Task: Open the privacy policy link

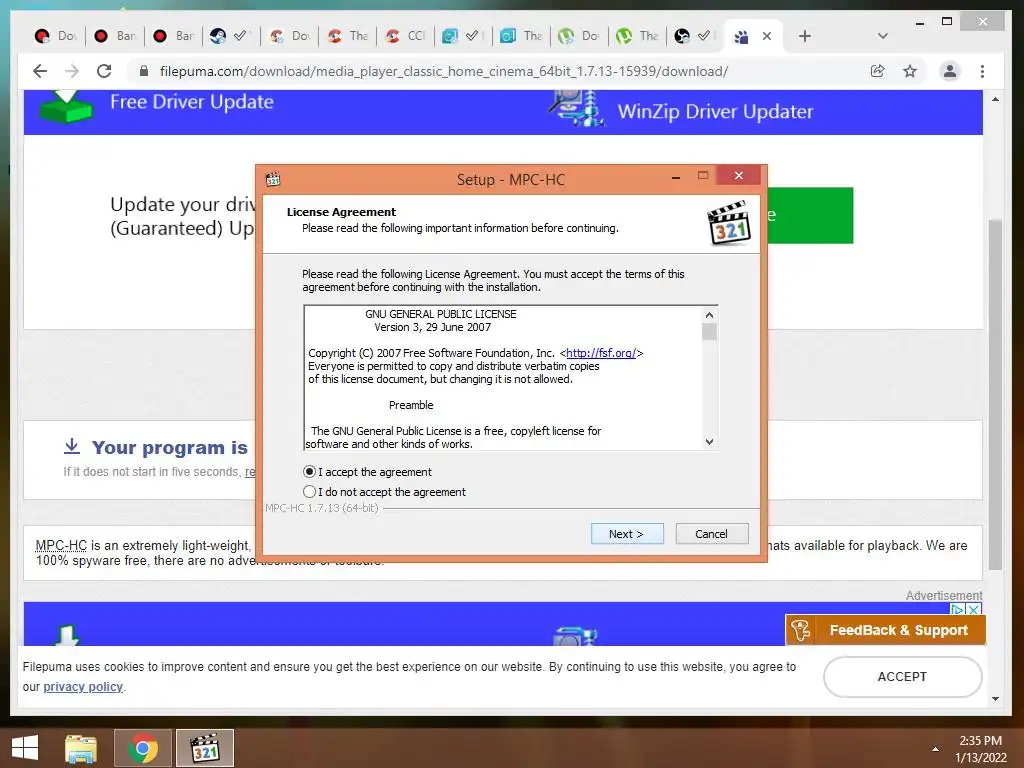Action: pyautogui.click(x=83, y=687)
